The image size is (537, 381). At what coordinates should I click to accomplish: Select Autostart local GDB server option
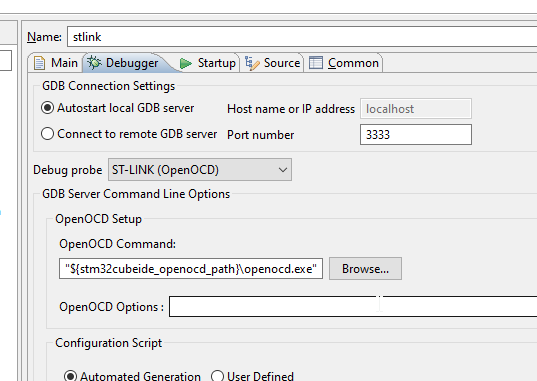coord(117,108)
